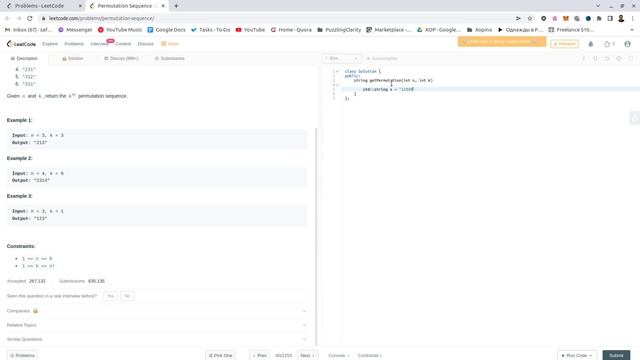This screenshot has width=640, height=360.
Task: Open the Explore menu item
Action: tap(50, 44)
